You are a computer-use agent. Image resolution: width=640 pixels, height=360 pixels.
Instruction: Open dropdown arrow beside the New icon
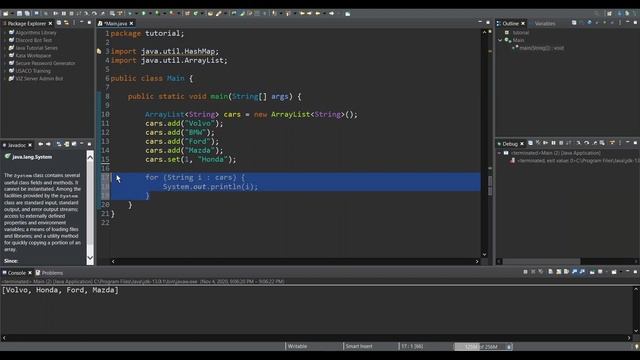pyautogui.click(x=12, y=13)
